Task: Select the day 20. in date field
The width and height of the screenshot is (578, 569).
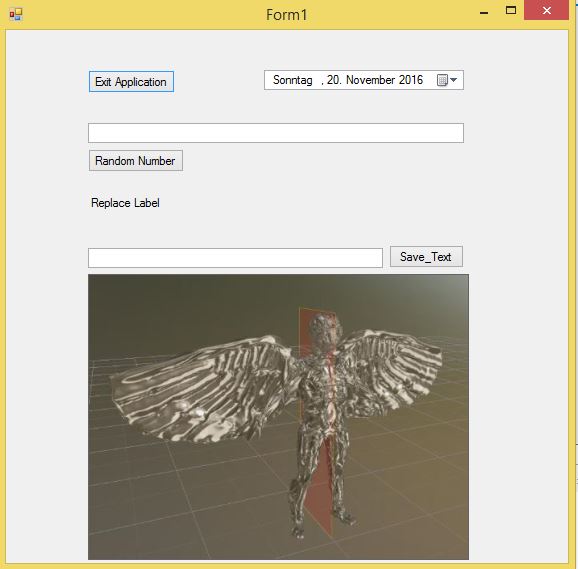Action: [x=334, y=80]
